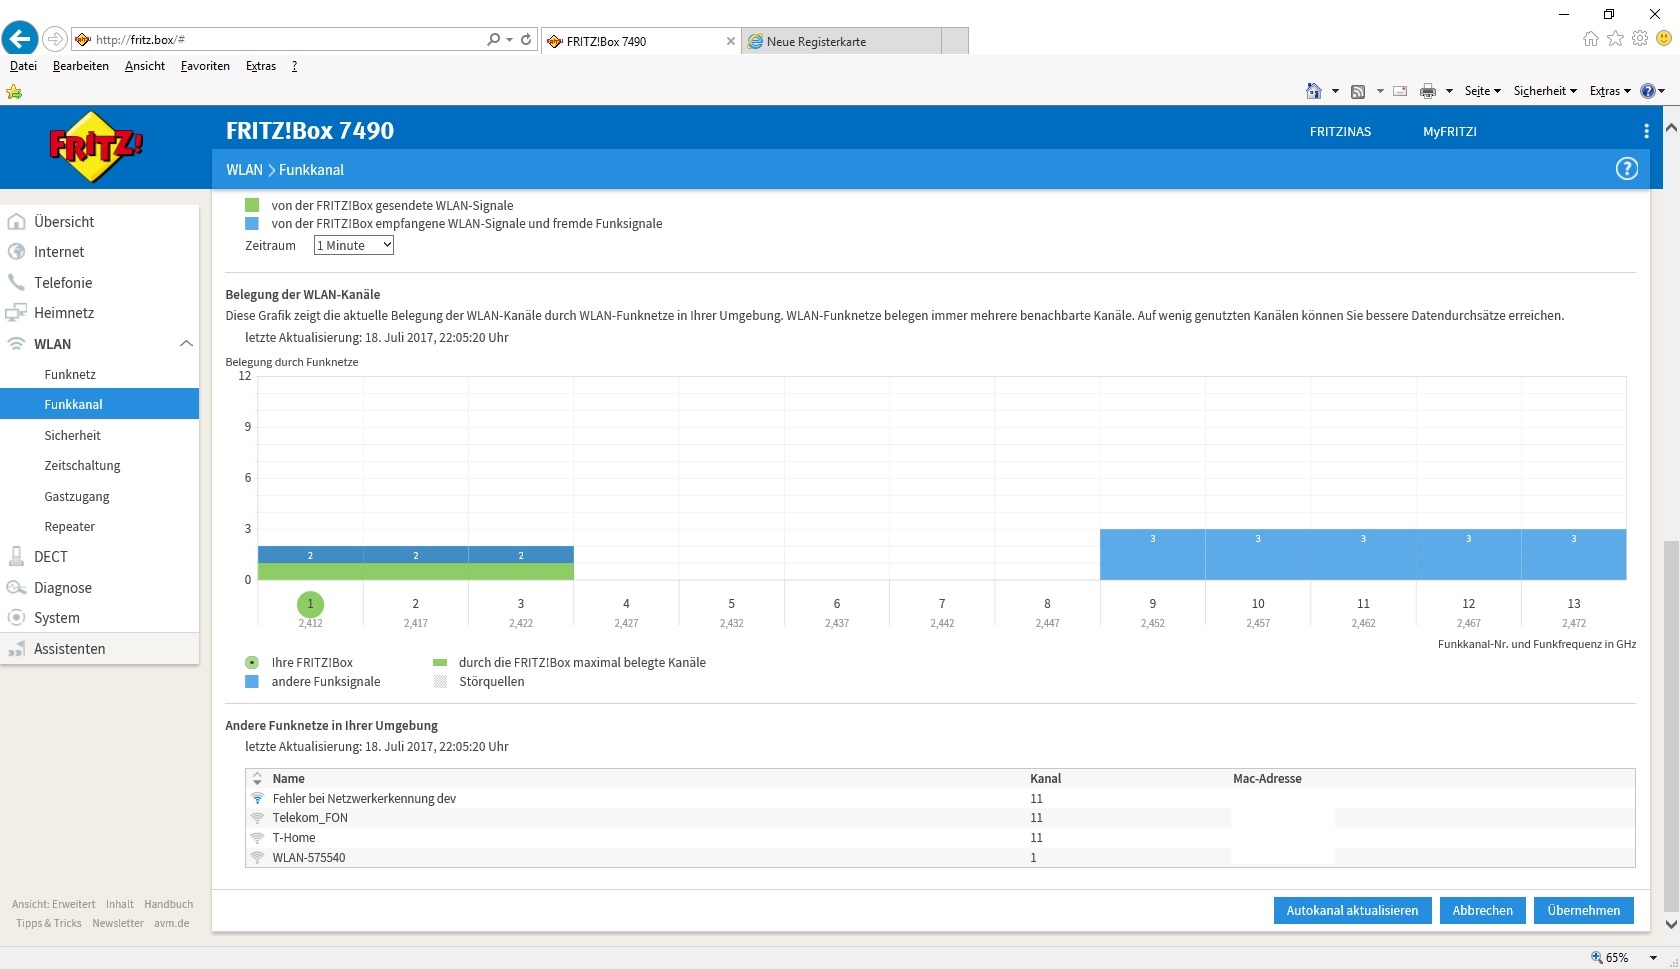The width and height of the screenshot is (1680, 969).
Task: Expand the Sicherheit dropdown menu
Action: (1545, 91)
